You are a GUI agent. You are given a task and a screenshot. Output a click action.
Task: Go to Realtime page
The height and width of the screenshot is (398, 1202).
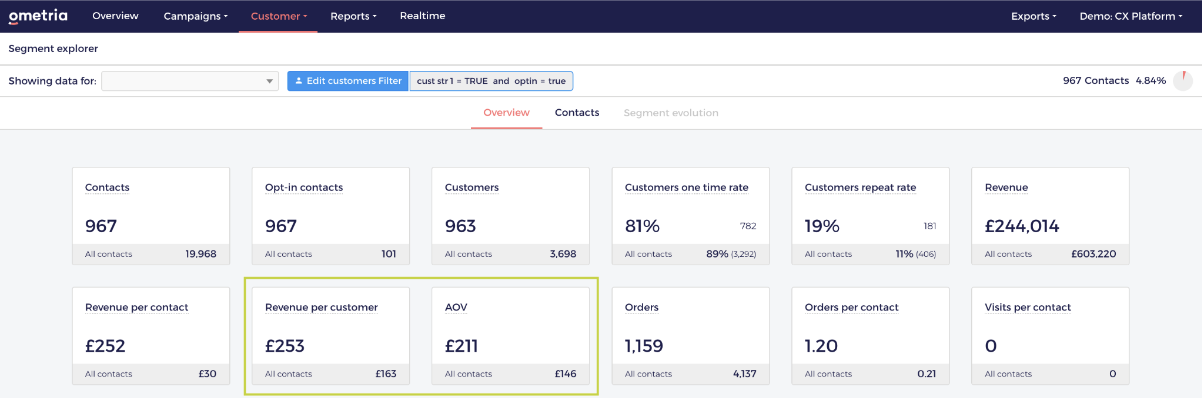(x=422, y=16)
